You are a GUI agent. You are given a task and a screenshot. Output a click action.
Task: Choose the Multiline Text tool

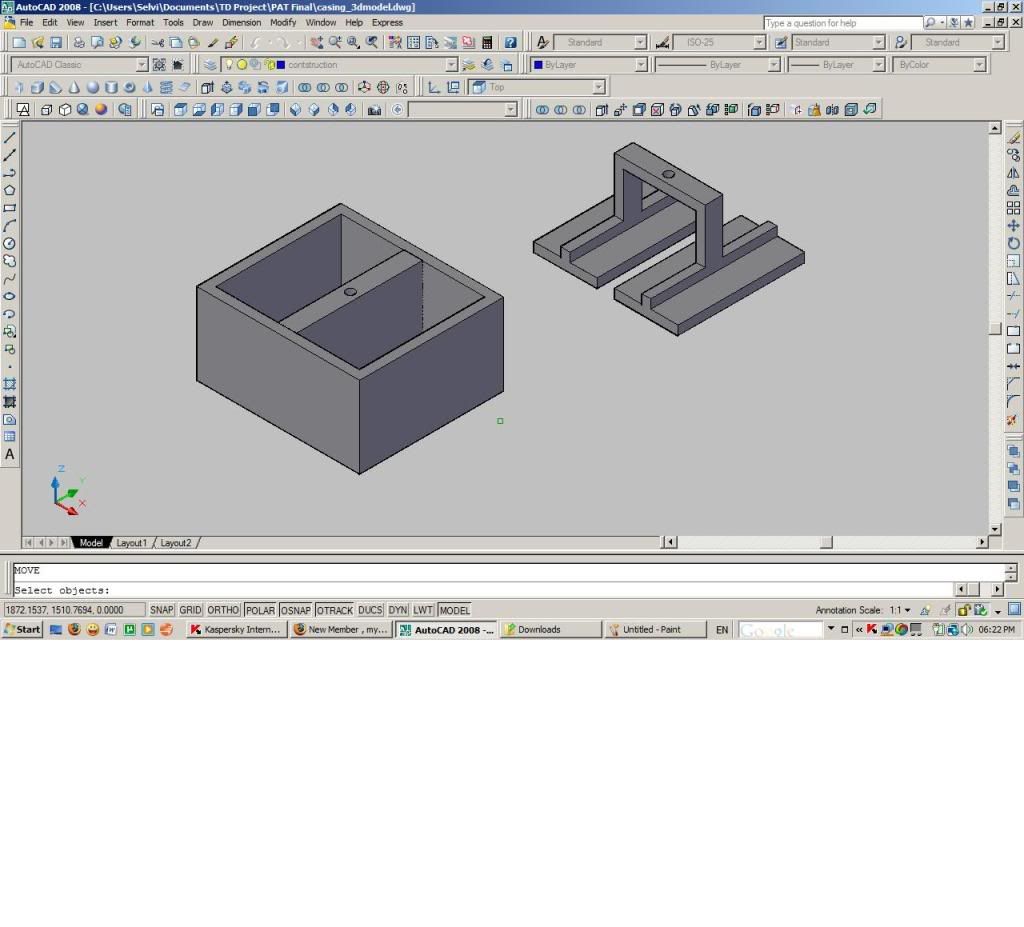(x=10, y=454)
